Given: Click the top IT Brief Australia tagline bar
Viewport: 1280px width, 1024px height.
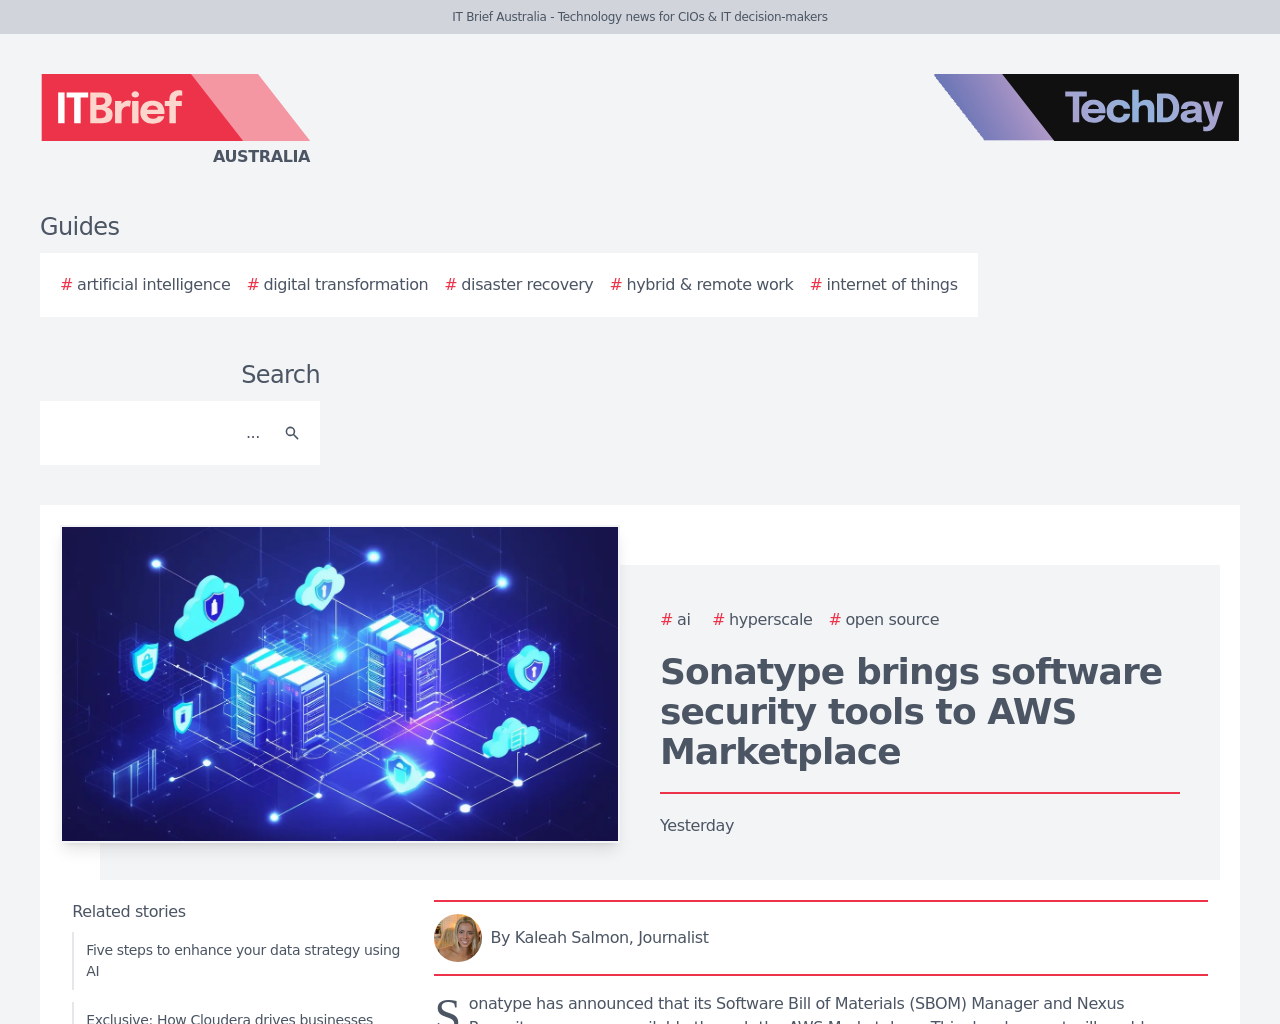Looking at the screenshot, I should click(x=640, y=17).
